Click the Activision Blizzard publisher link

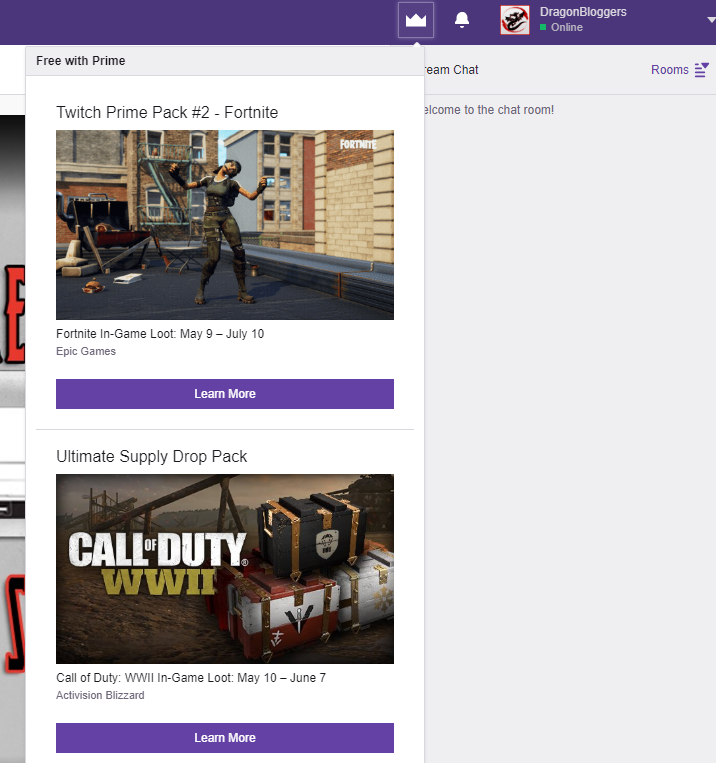pos(100,695)
